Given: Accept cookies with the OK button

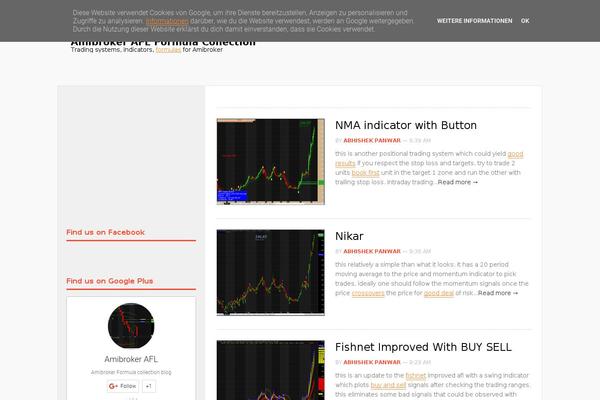Looking at the screenshot, I should click(525, 21).
